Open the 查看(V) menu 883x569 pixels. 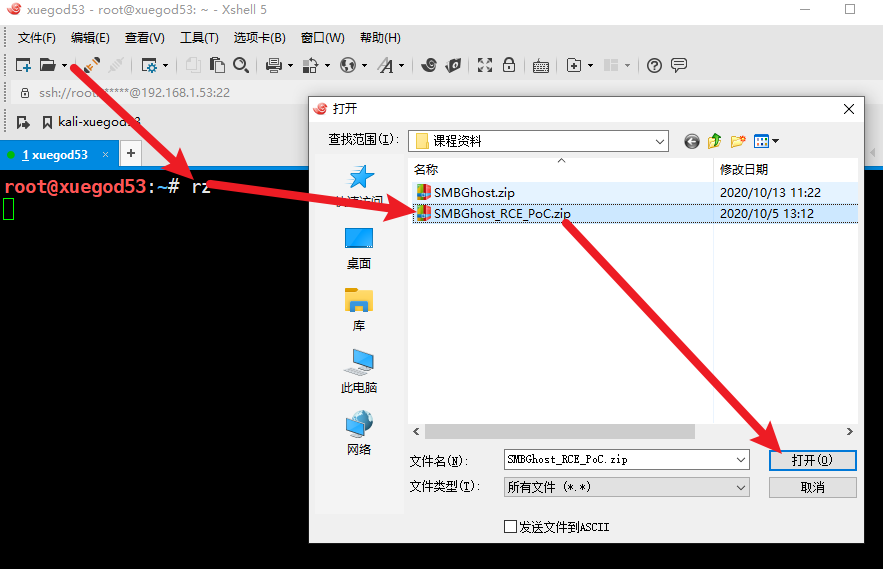(145, 38)
